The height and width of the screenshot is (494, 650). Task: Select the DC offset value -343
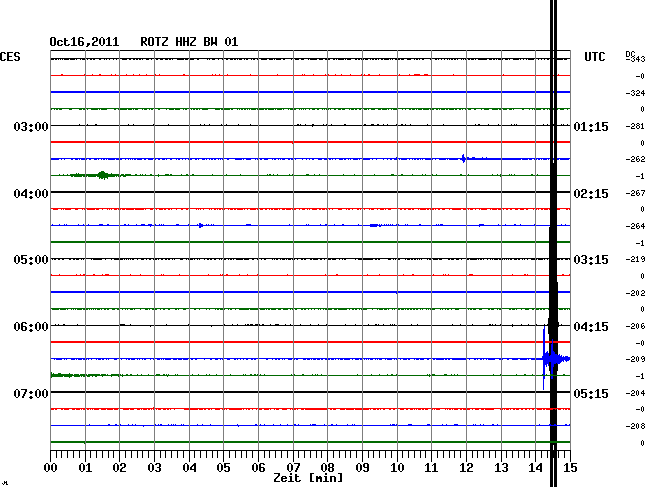[636, 59]
